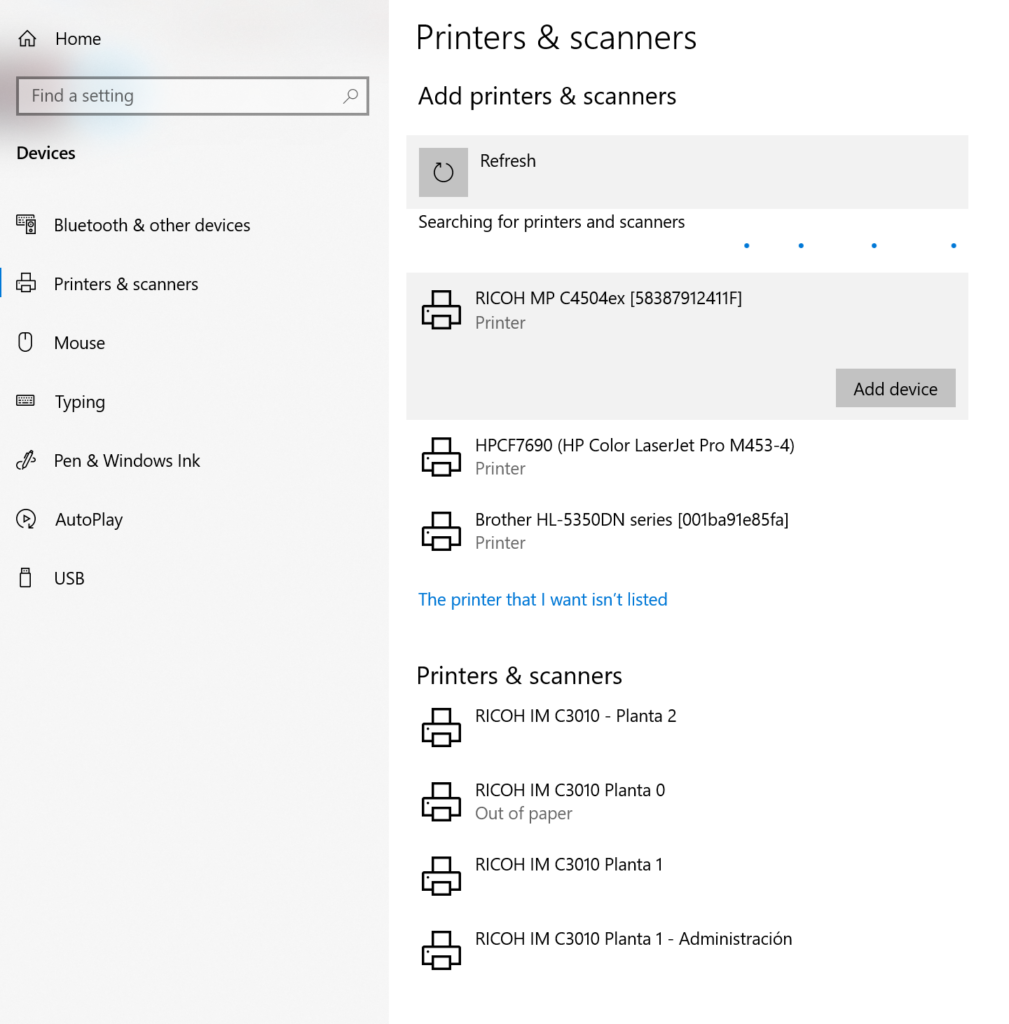Click the Refresh circular arrow icon
The width and height of the screenshot is (1009, 1024).
(x=443, y=172)
